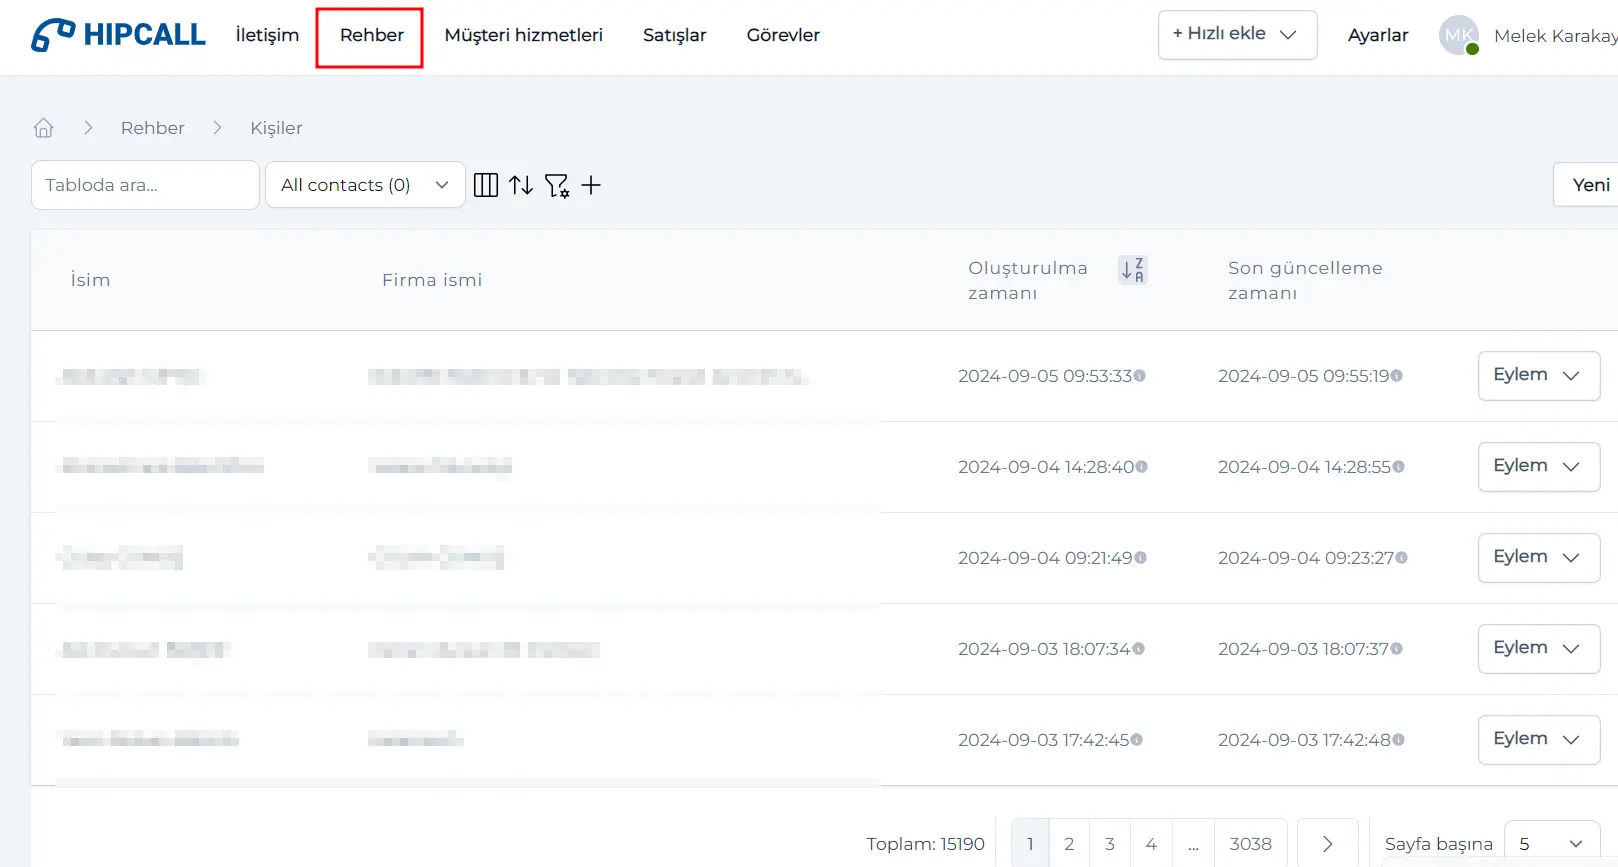Open filter settings funnel icon
1618x867 pixels.
tap(557, 185)
